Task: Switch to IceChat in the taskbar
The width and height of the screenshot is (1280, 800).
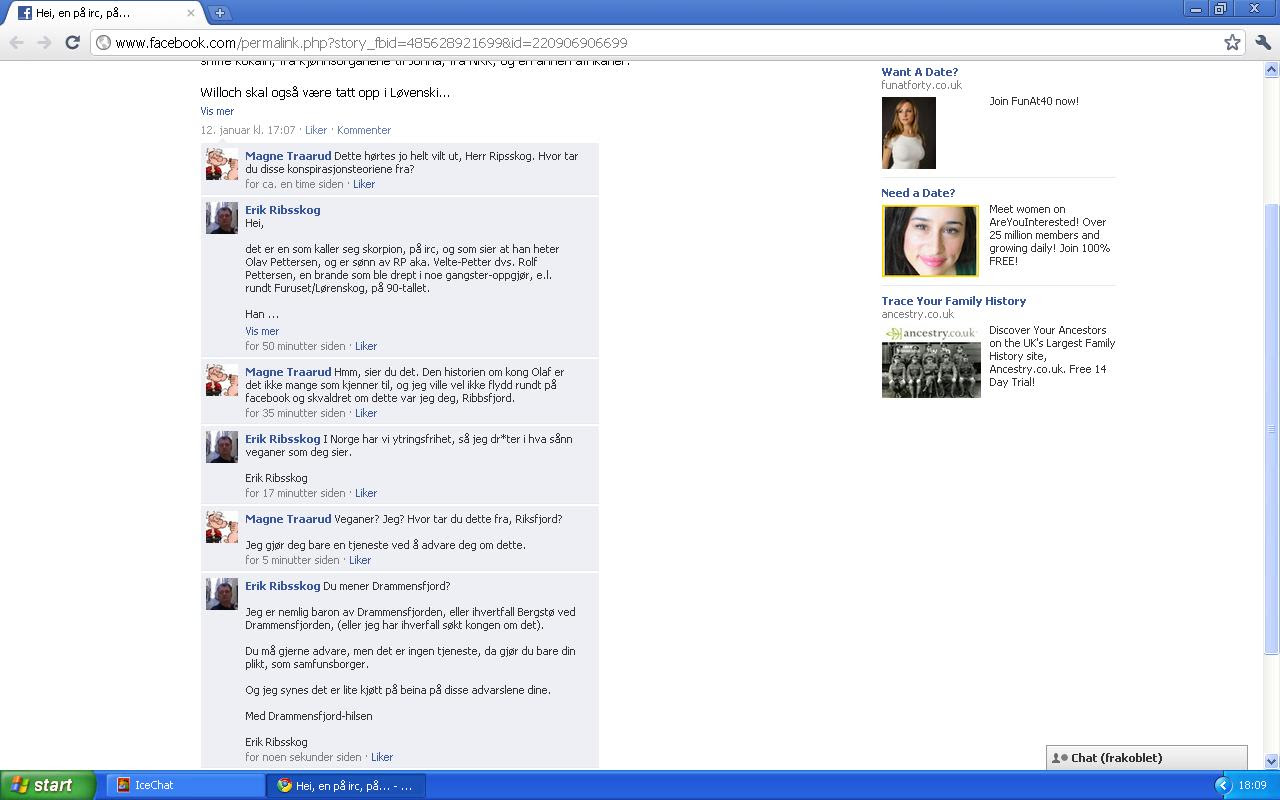Action: [x=185, y=785]
